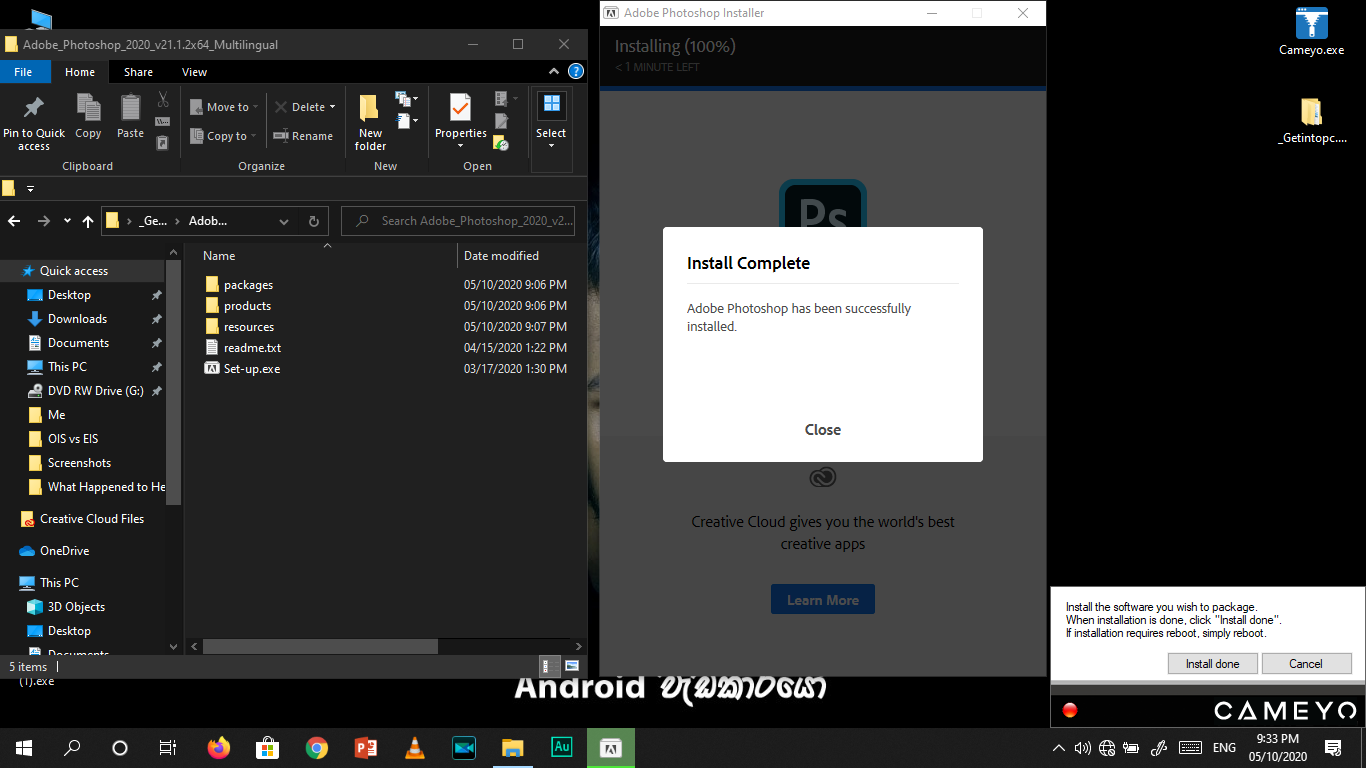Click the Learn More button
This screenshot has height=768, width=1366.
[x=823, y=600]
